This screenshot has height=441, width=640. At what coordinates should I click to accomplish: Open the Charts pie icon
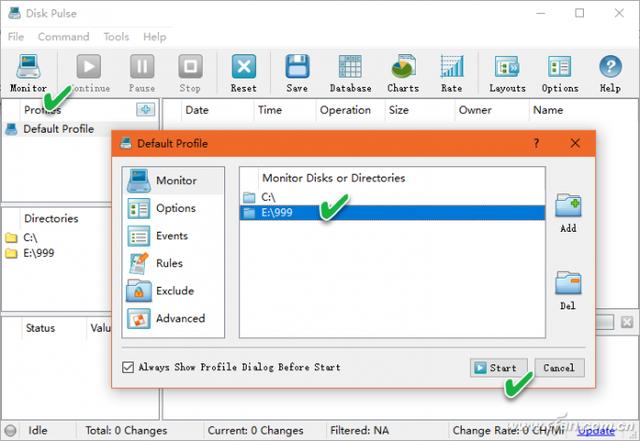pos(403,66)
